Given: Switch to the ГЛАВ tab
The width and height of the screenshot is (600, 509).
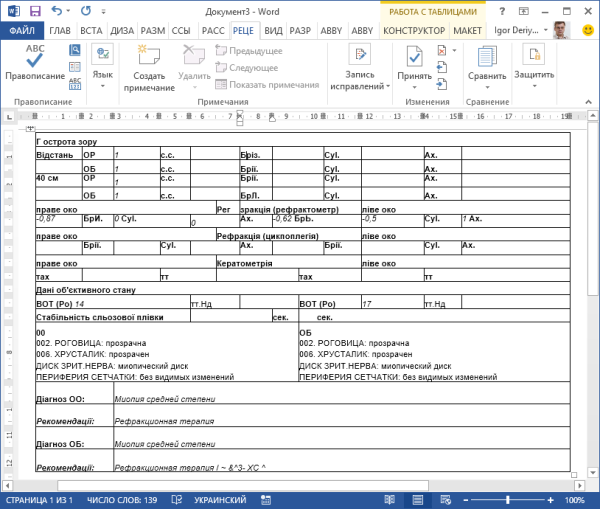Looking at the screenshot, I should [60, 31].
